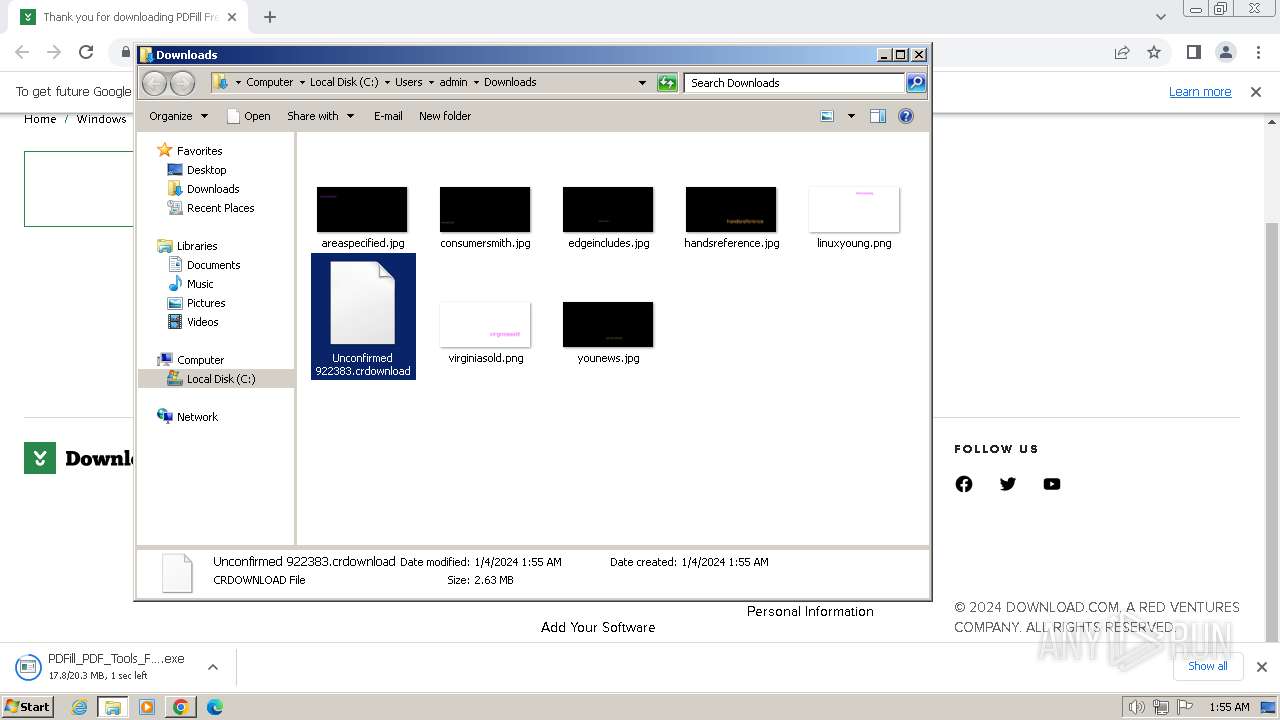Click the Search Downloads field
The image size is (1280, 720).
pyautogui.click(x=794, y=83)
